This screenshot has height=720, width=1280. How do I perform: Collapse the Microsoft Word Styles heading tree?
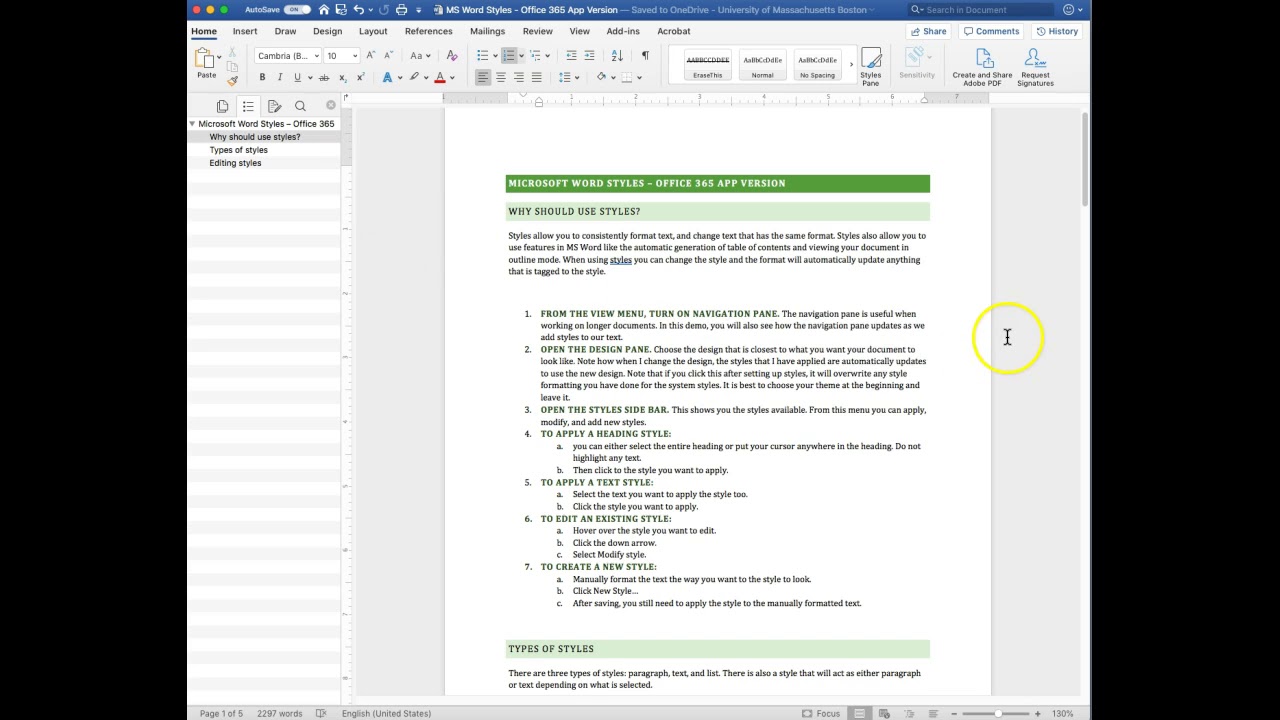192,124
